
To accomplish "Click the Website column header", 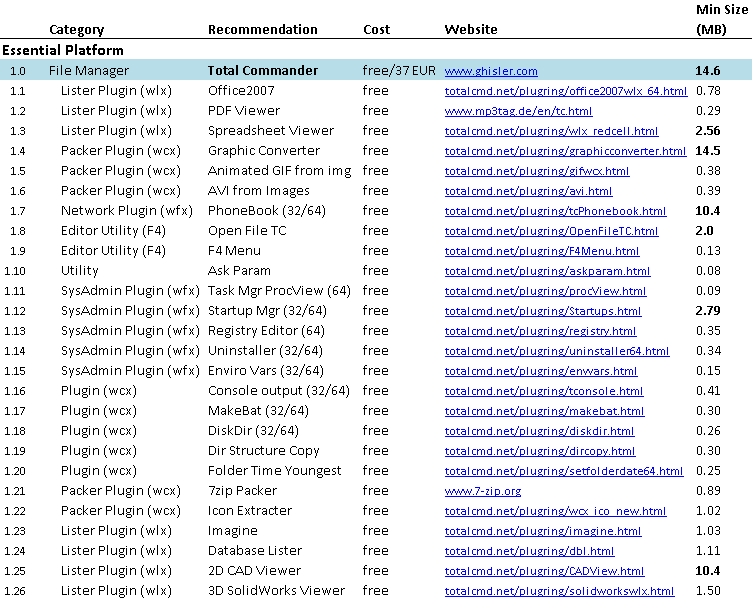I will point(471,30).
